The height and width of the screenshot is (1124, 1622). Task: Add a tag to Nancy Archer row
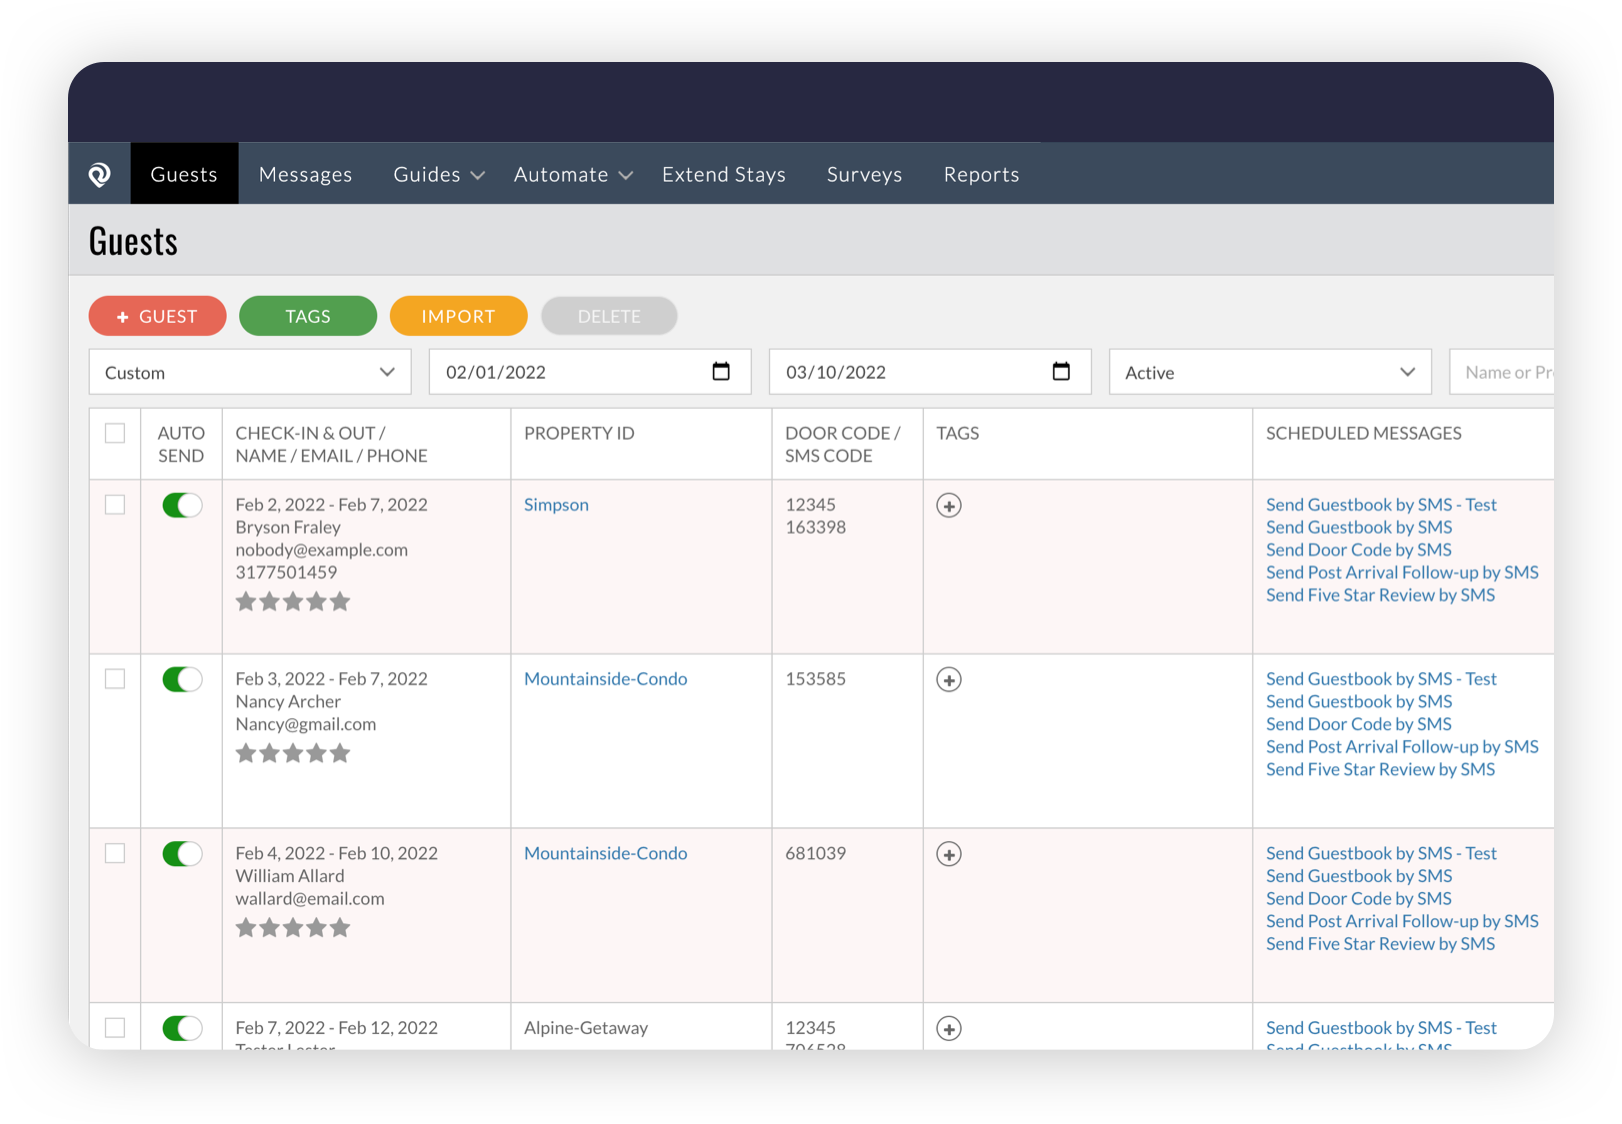click(x=949, y=680)
